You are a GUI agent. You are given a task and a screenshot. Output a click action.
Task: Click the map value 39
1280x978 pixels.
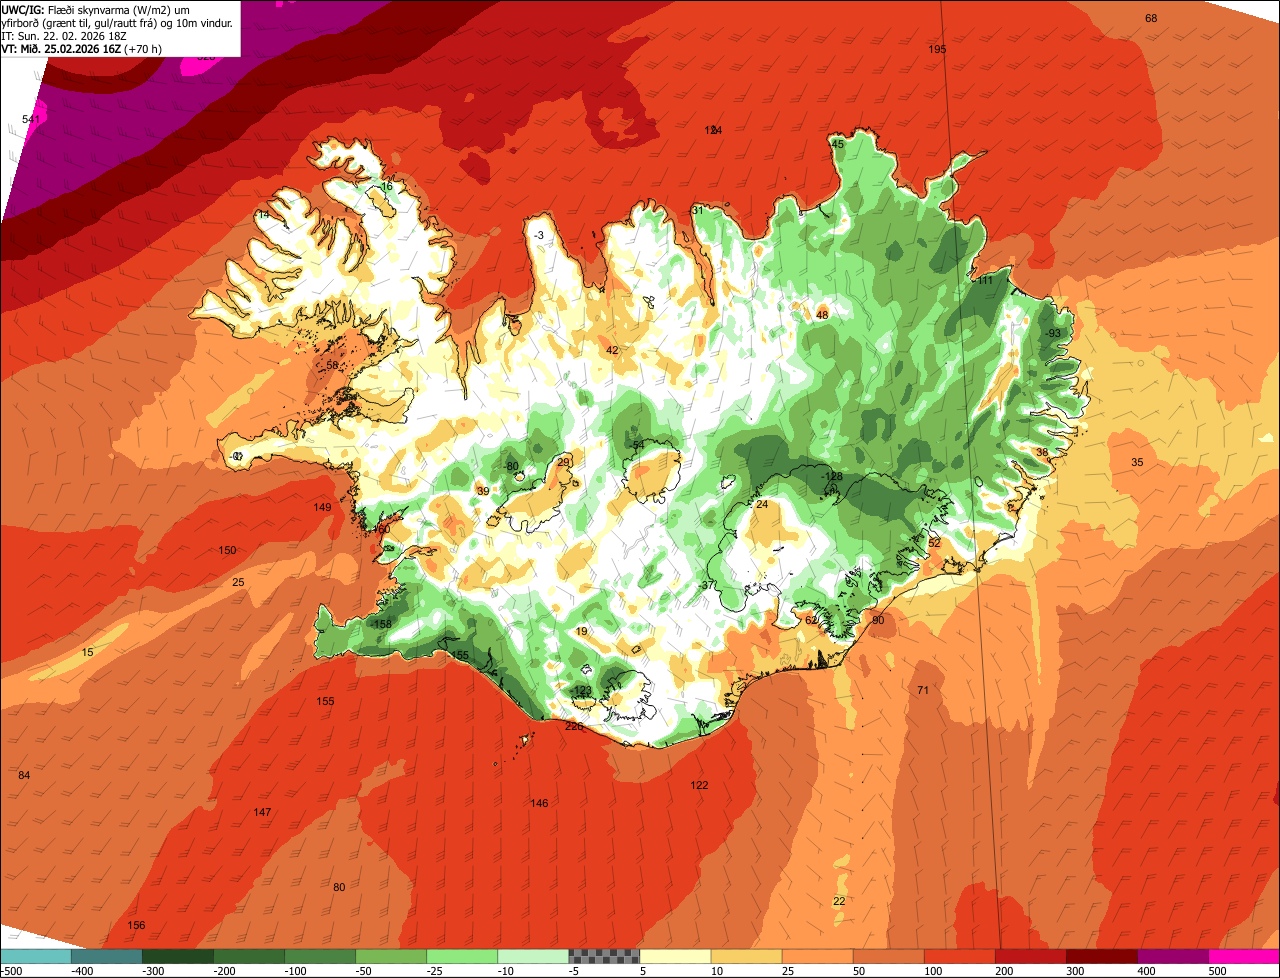483,491
